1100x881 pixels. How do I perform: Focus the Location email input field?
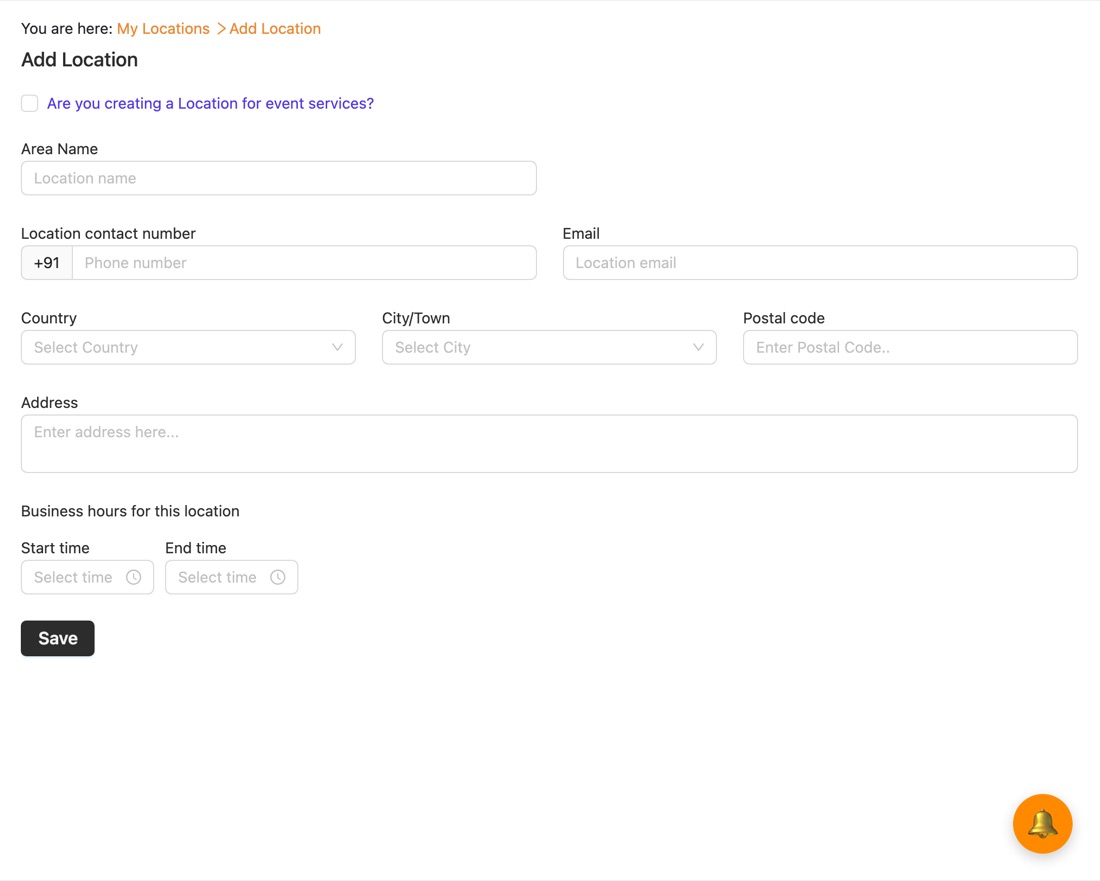[x=820, y=263]
